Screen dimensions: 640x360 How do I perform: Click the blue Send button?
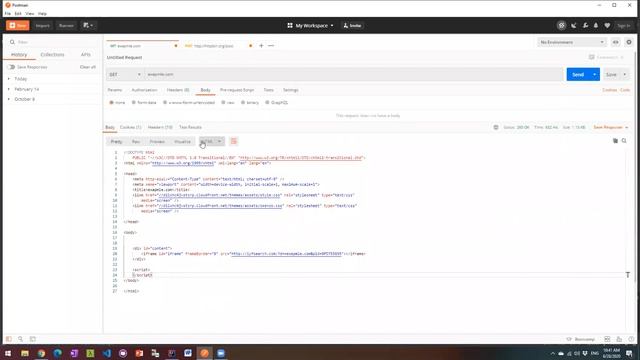click(578, 74)
